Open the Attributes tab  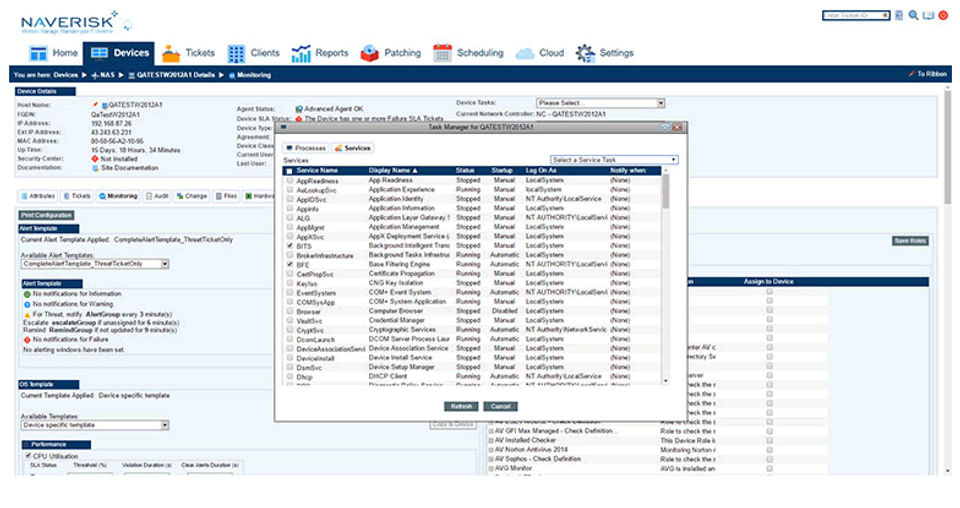click(37, 196)
